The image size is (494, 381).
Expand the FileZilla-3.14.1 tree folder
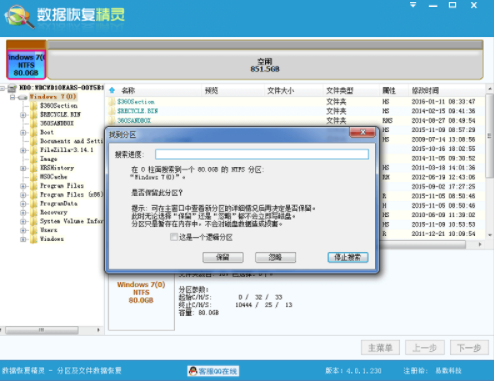[x=23, y=150]
